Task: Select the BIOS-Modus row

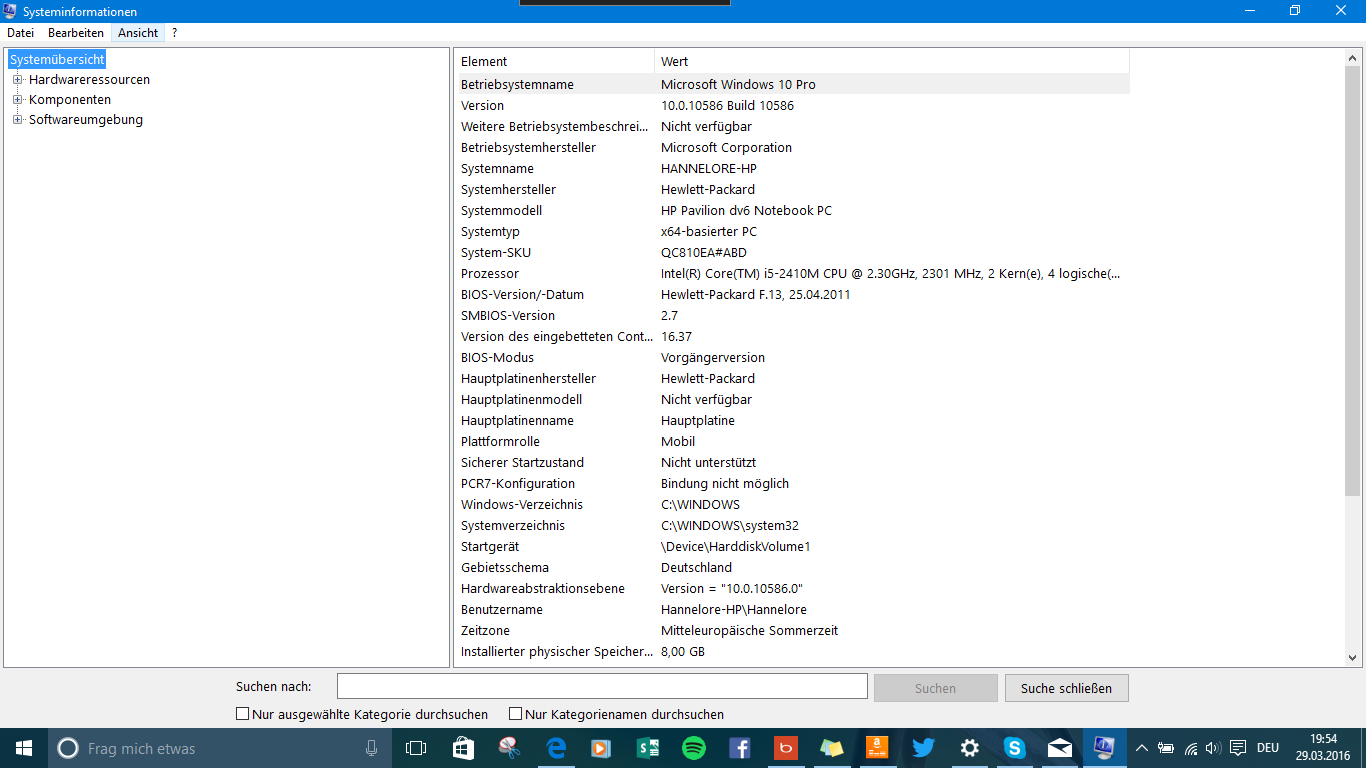Action: click(x=793, y=358)
